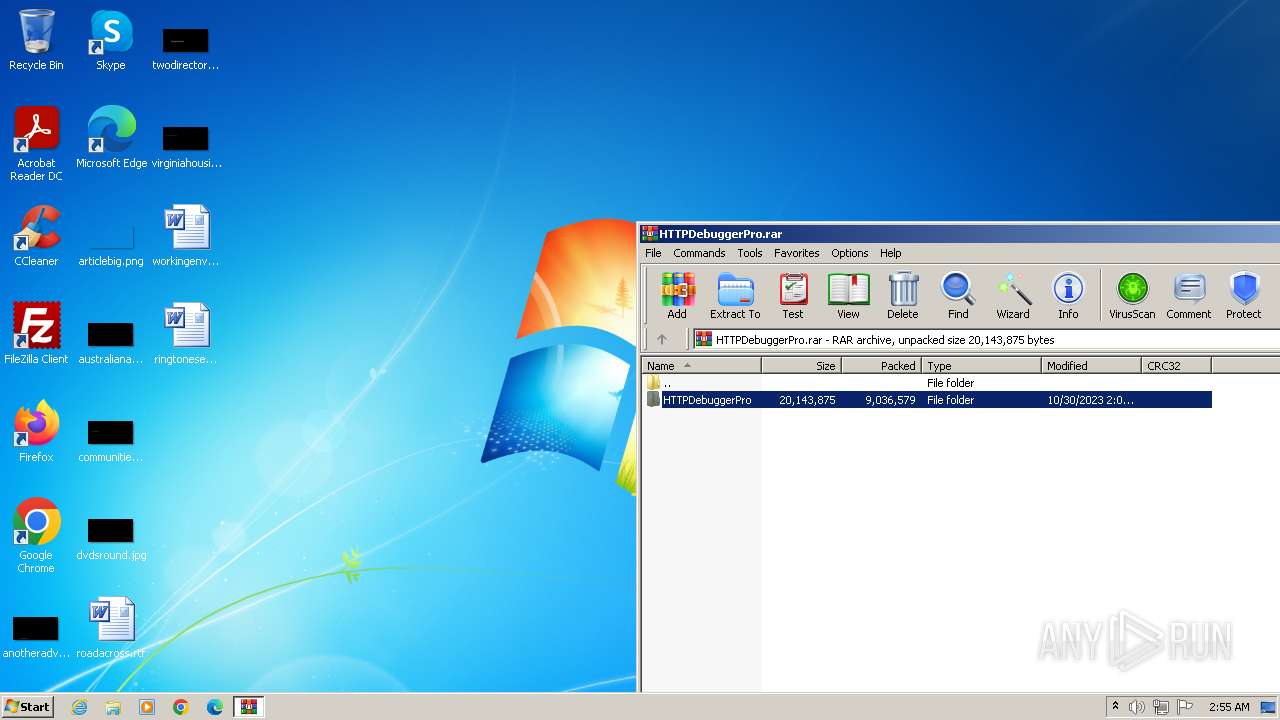
Task: Open the Help menu
Action: (x=891, y=253)
